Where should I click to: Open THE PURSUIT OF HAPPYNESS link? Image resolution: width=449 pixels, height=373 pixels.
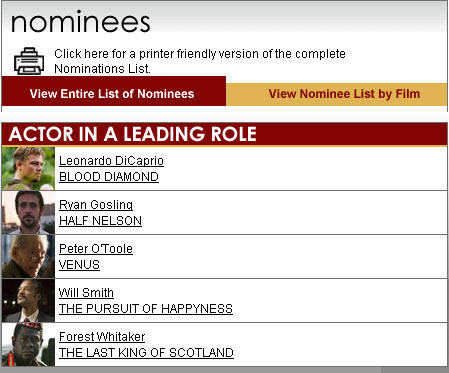point(146,309)
